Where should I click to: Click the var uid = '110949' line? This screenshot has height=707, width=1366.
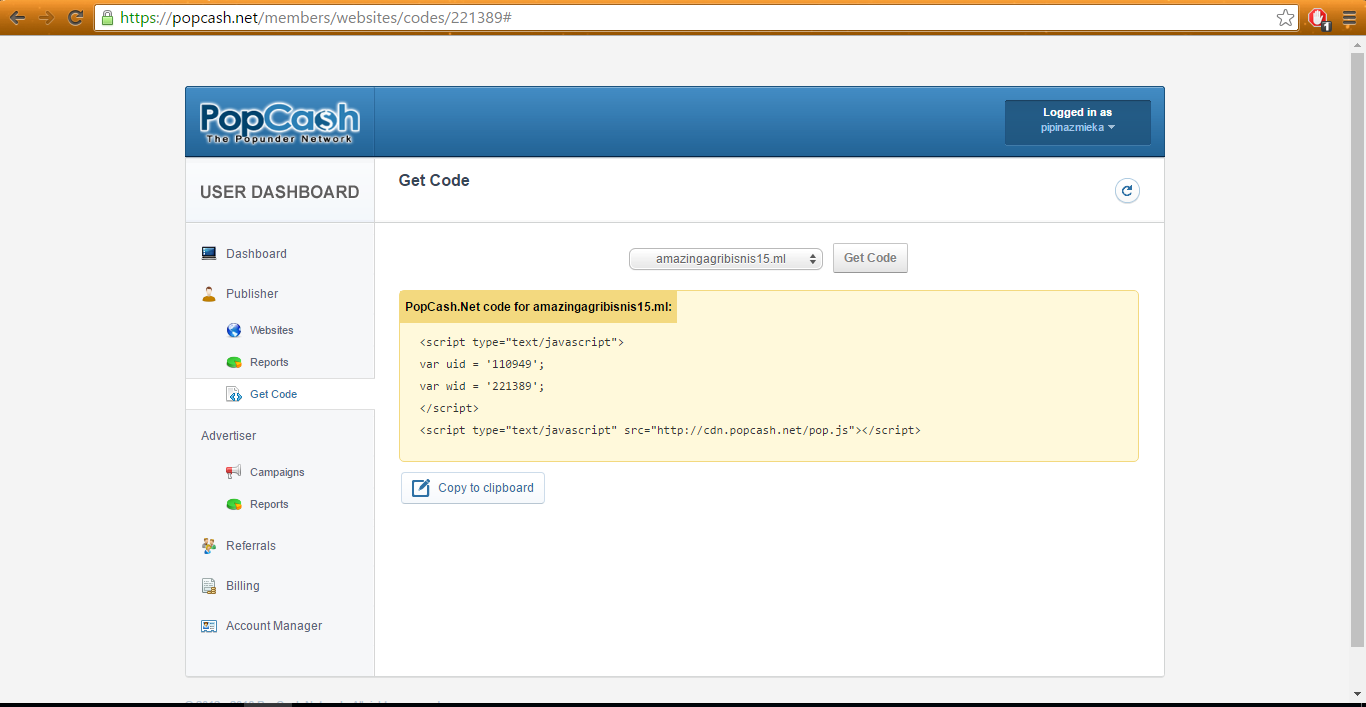(x=482, y=364)
